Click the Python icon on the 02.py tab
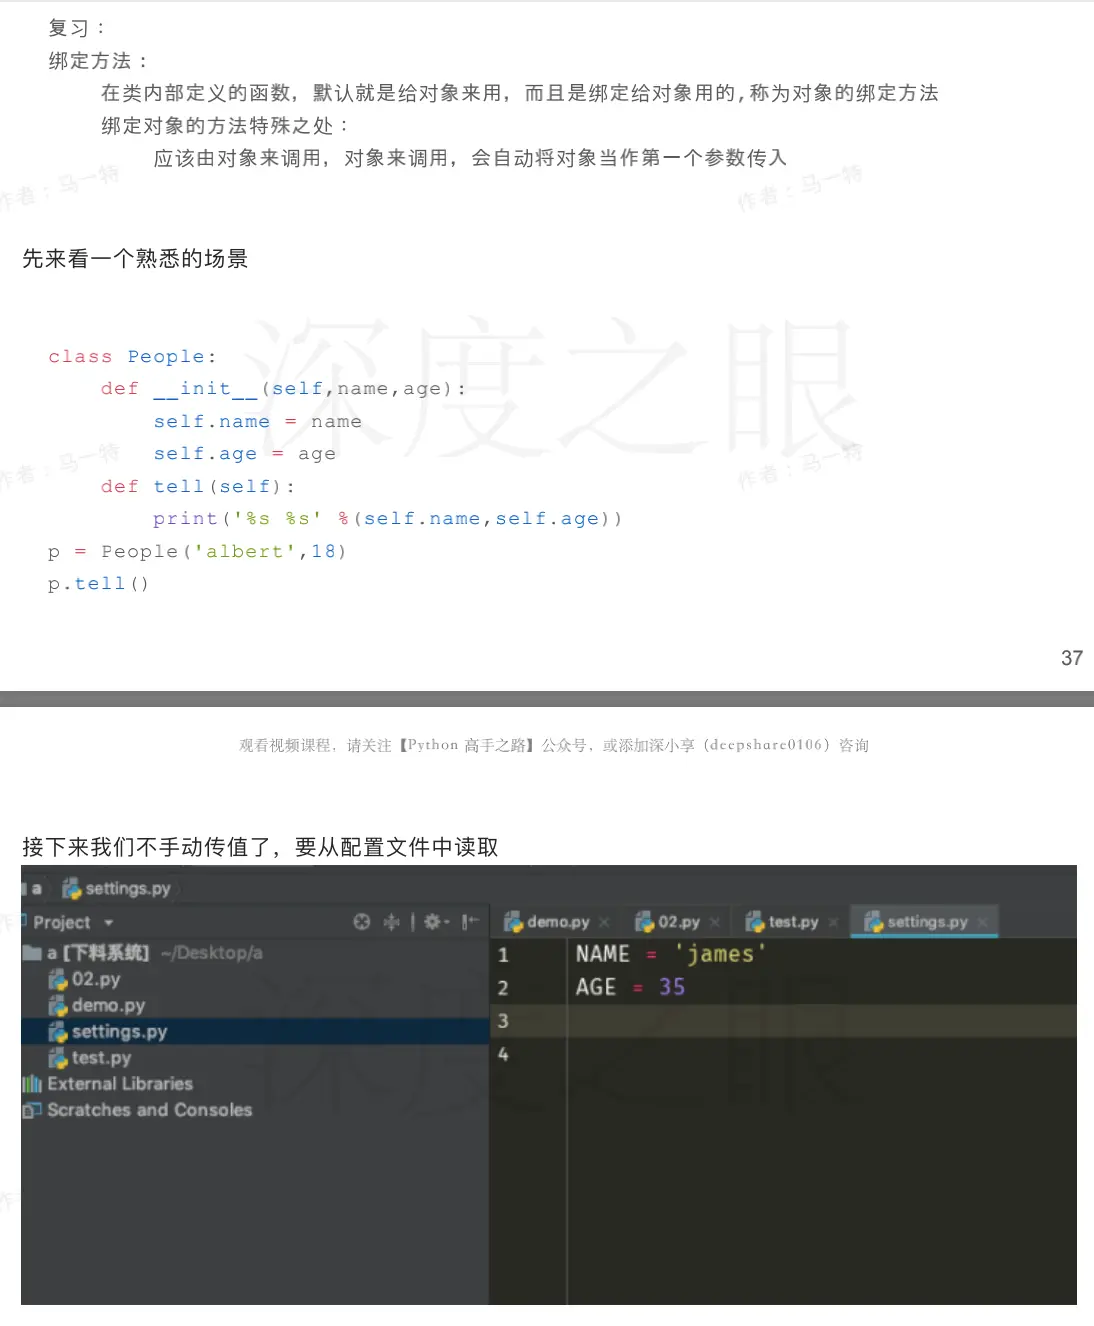The image size is (1094, 1326). point(645,922)
